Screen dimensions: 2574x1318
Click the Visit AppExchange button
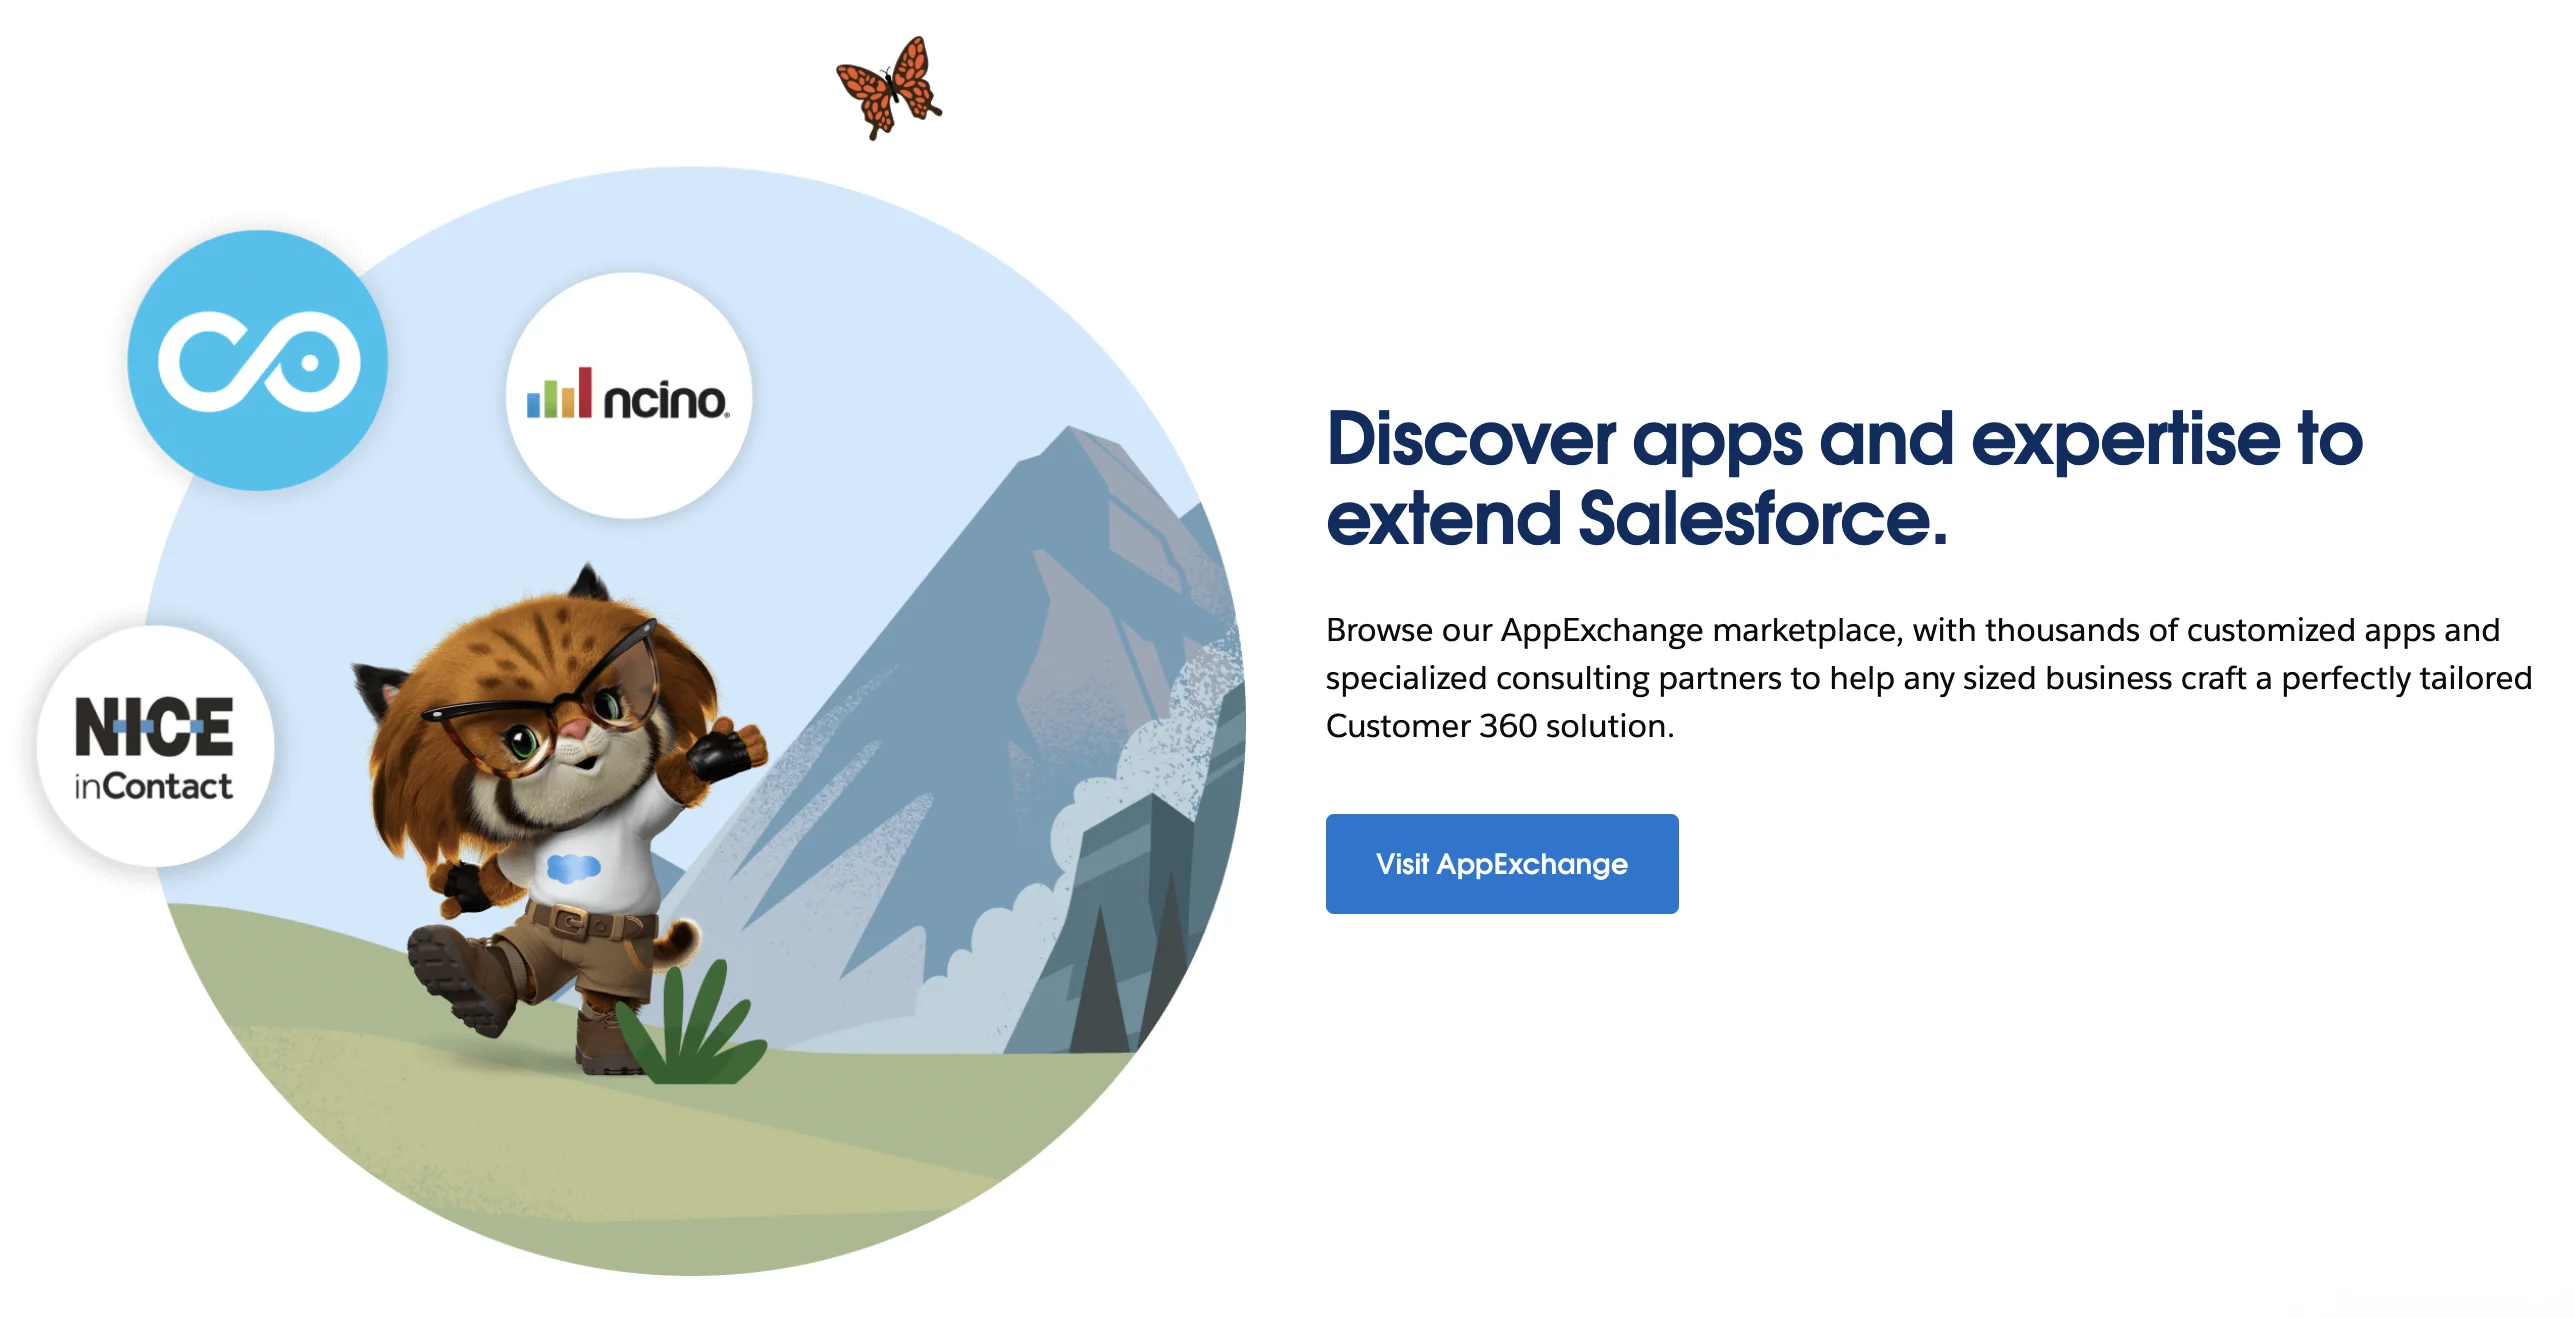point(1501,863)
